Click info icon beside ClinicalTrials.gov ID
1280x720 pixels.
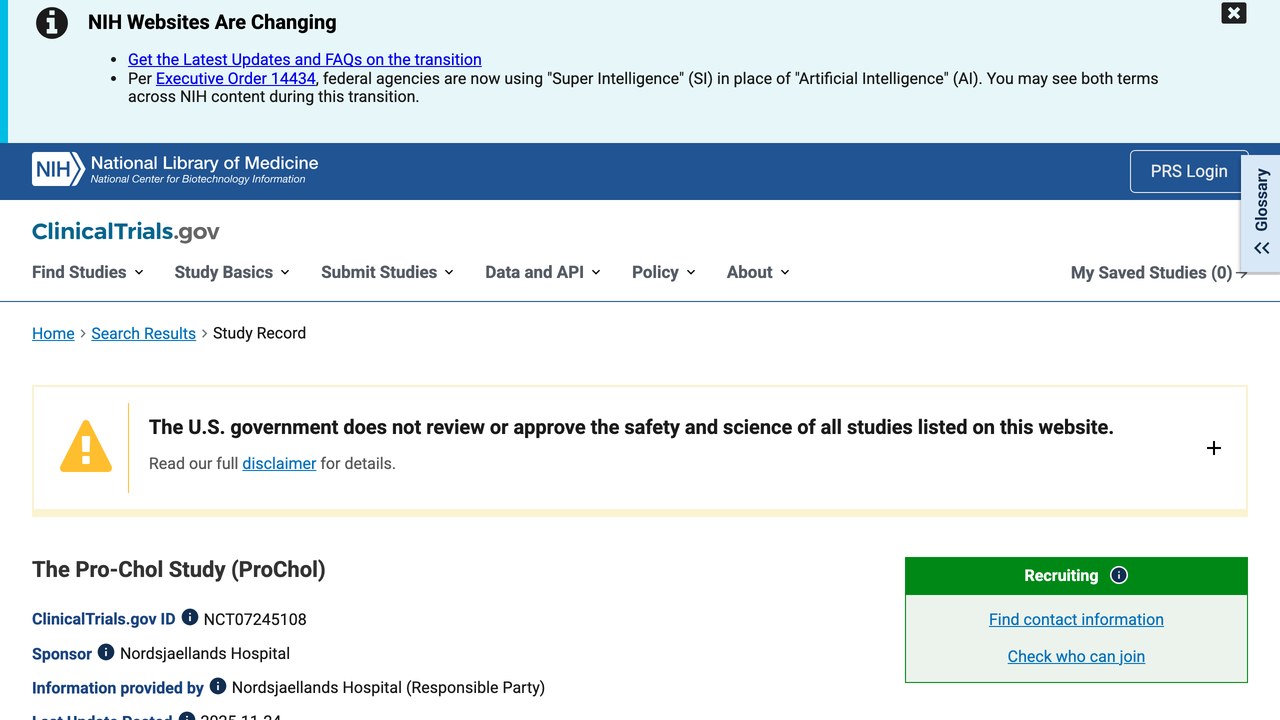pyautogui.click(x=189, y=618)
